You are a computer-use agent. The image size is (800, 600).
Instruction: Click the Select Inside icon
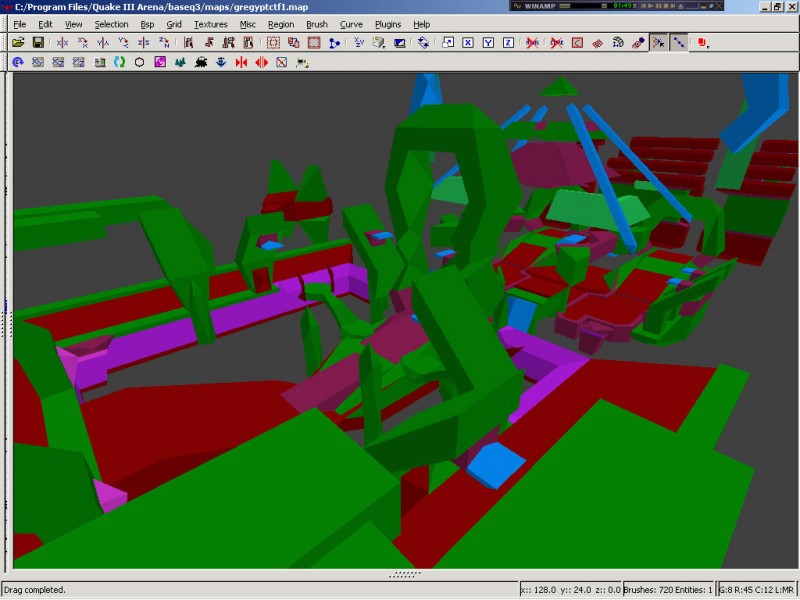pos(248,43)
